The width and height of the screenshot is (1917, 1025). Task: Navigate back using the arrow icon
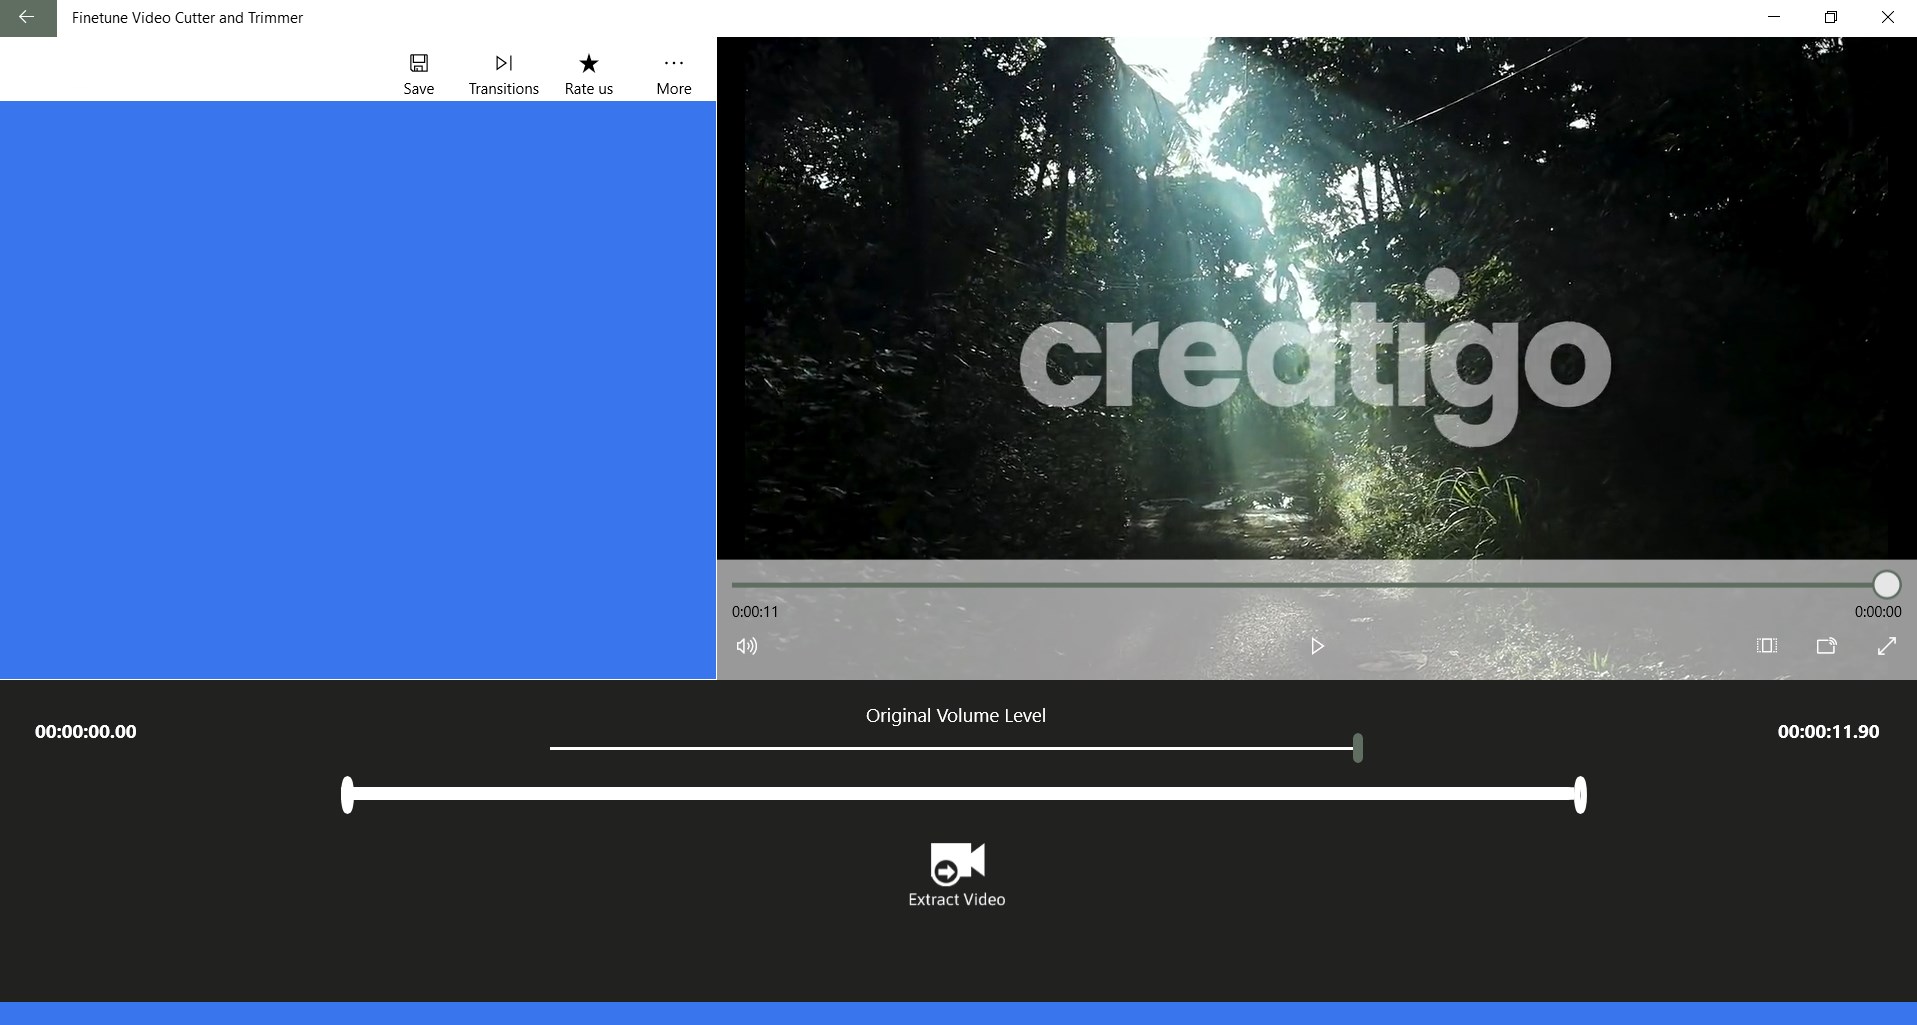(x=27, y=17)
